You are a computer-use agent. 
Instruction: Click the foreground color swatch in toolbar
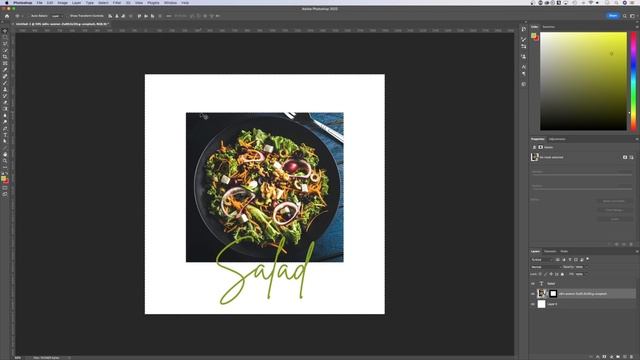pyautogui.click(x=4, y=178)
